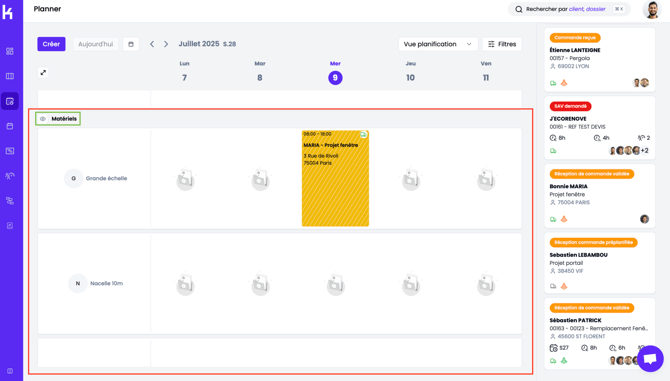Click "38450 VIF" address text
The image size is (670, 381).
(570, 271)
